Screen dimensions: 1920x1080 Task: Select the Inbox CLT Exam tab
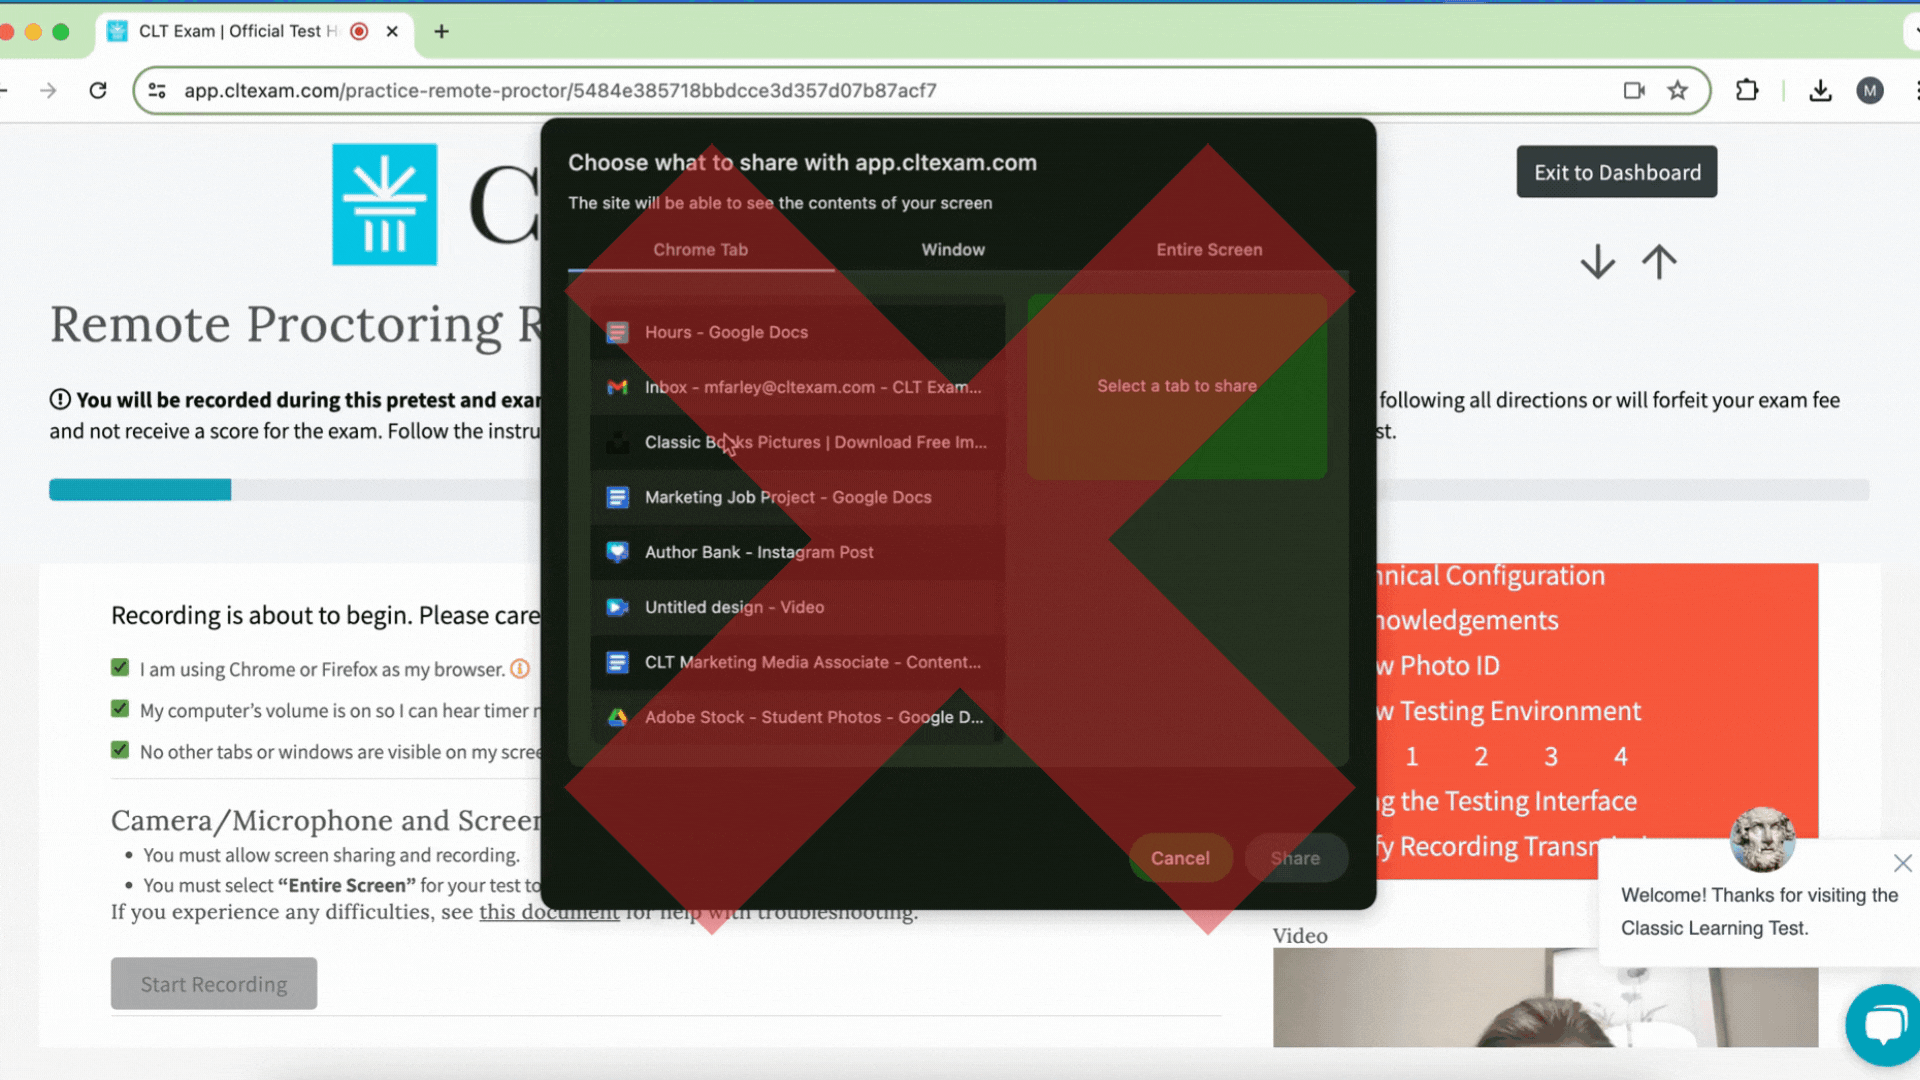pyautogui.click(x=796, y=386)
